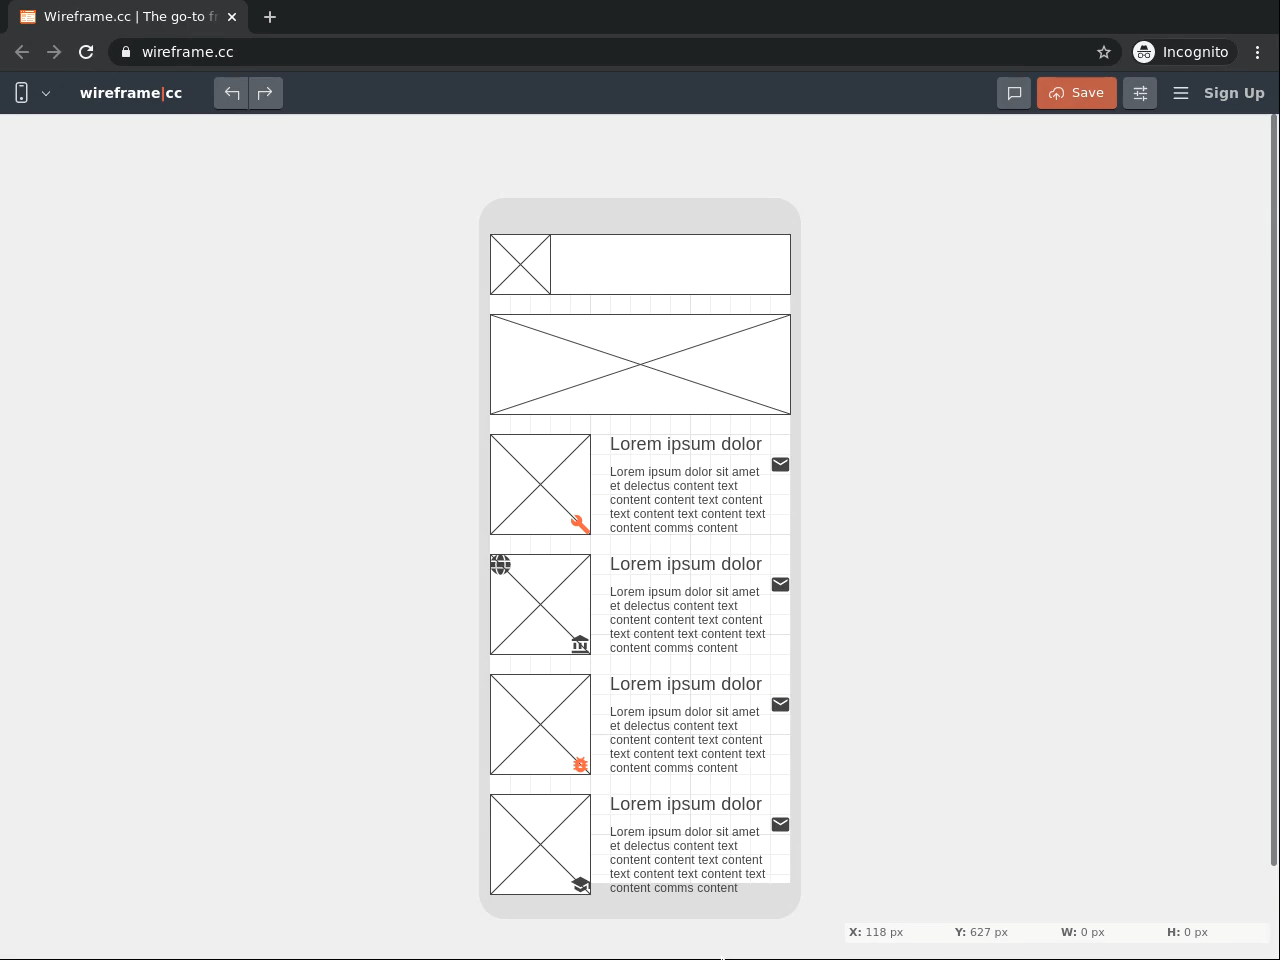Save the wireframe
1280x960 pixels.
pos(1077,93)
